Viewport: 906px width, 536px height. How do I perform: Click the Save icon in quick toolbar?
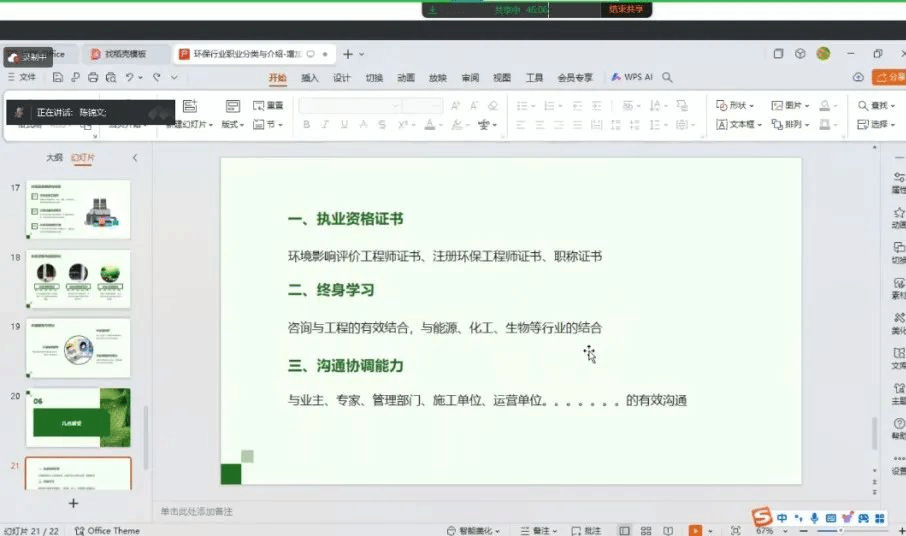coord(59,78)
